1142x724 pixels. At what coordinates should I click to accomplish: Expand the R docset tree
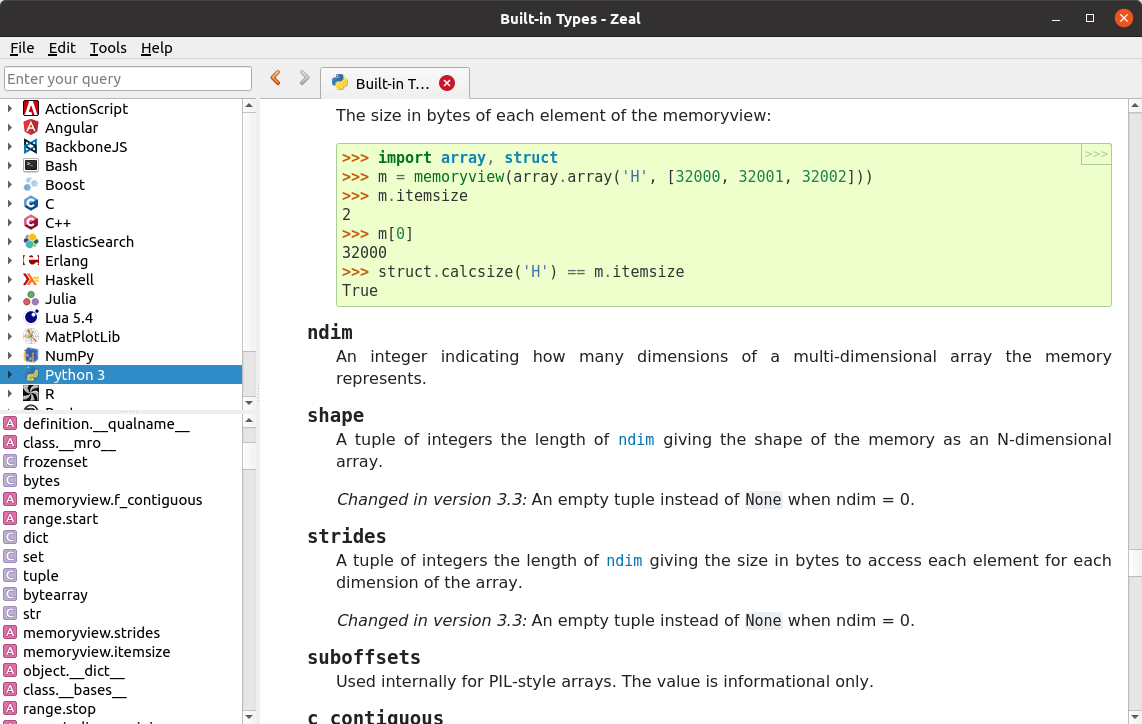click(x=9, y=393)
